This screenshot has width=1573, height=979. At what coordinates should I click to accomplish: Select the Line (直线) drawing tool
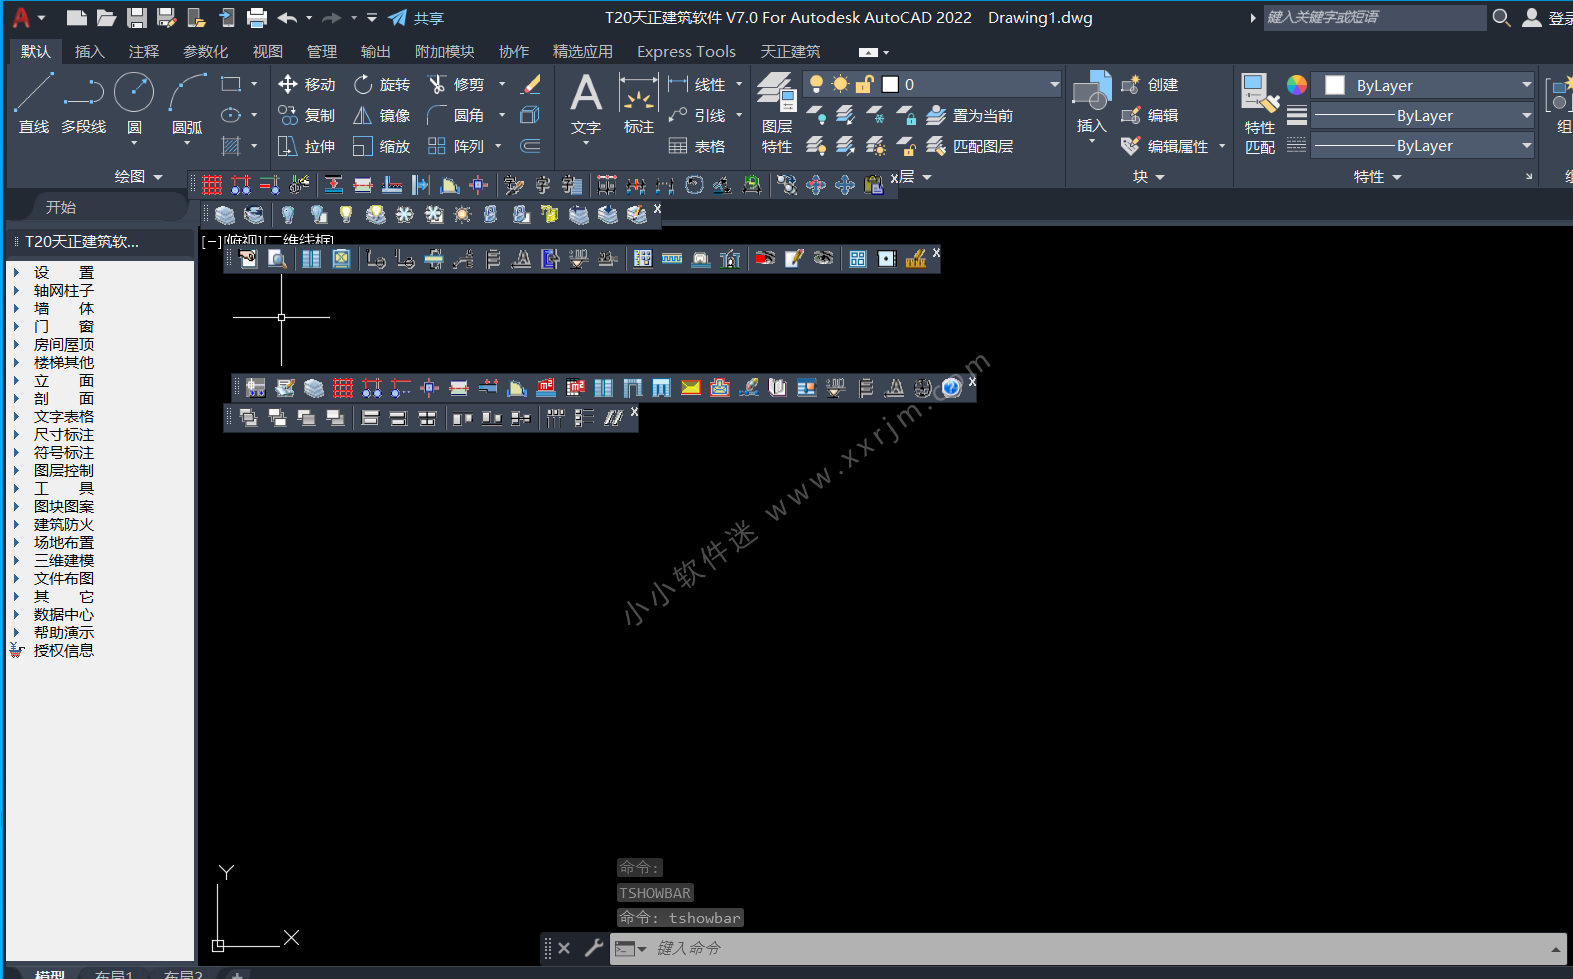coord(34,104)
